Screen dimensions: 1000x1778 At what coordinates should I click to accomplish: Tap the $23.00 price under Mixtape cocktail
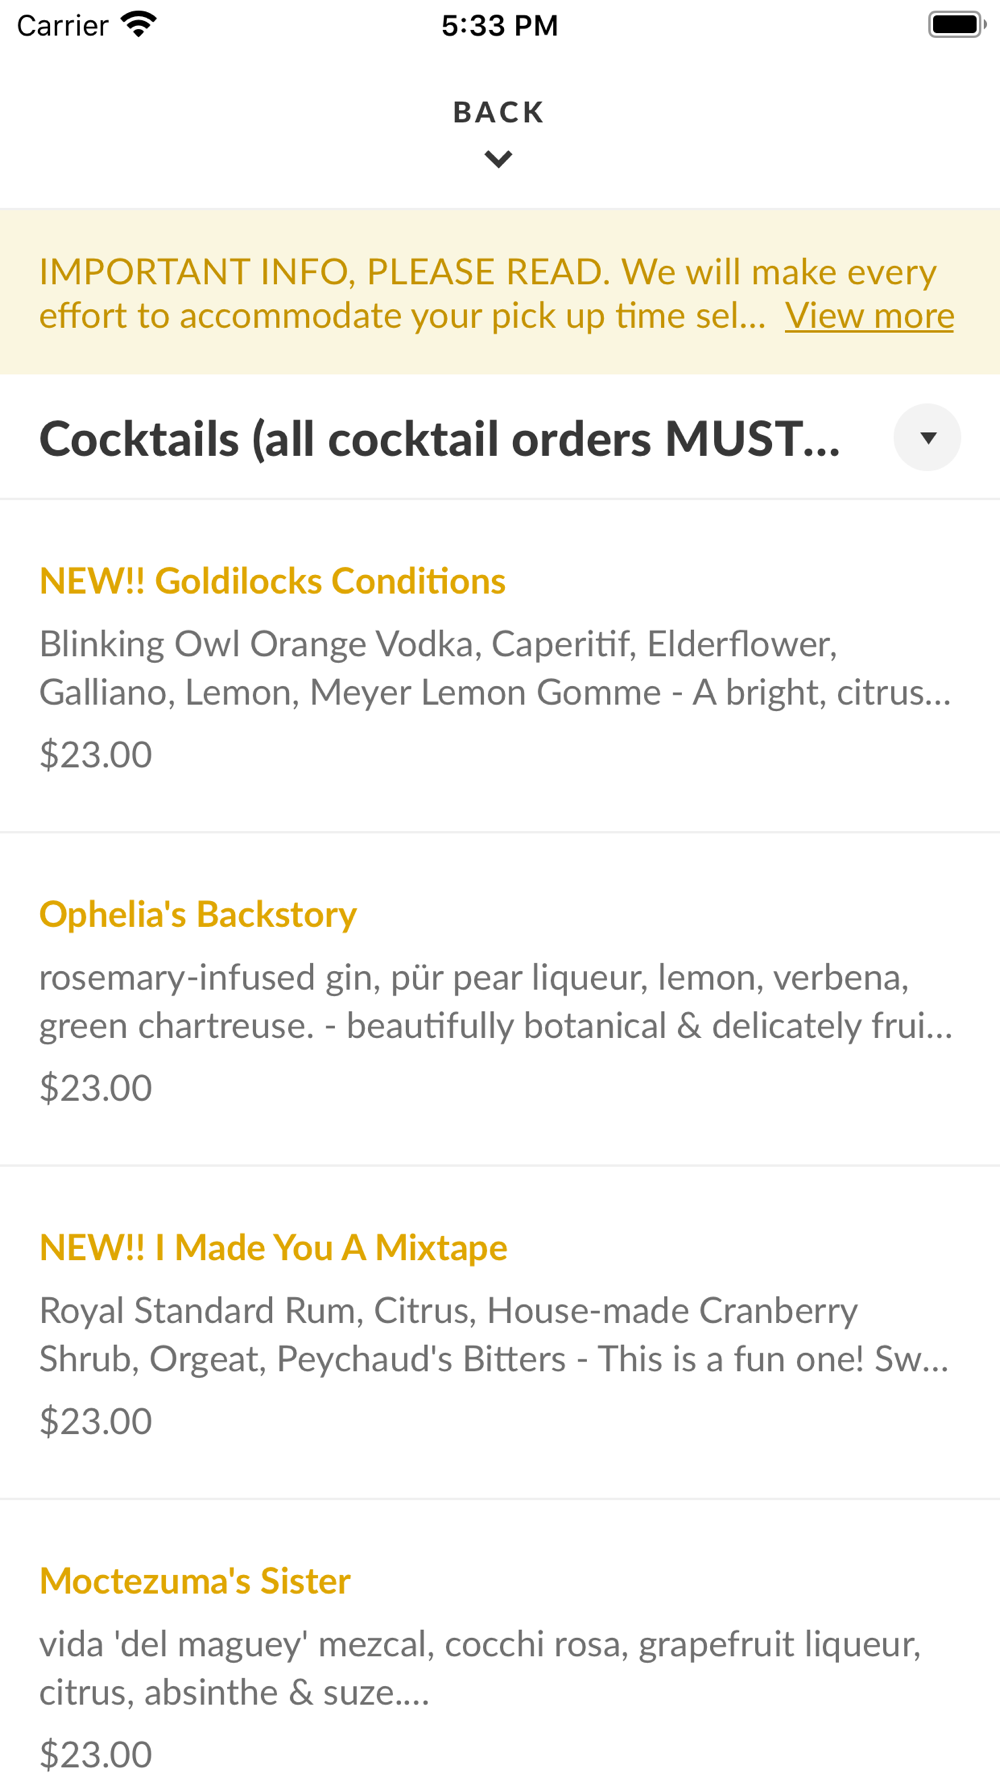[96, 1421]
